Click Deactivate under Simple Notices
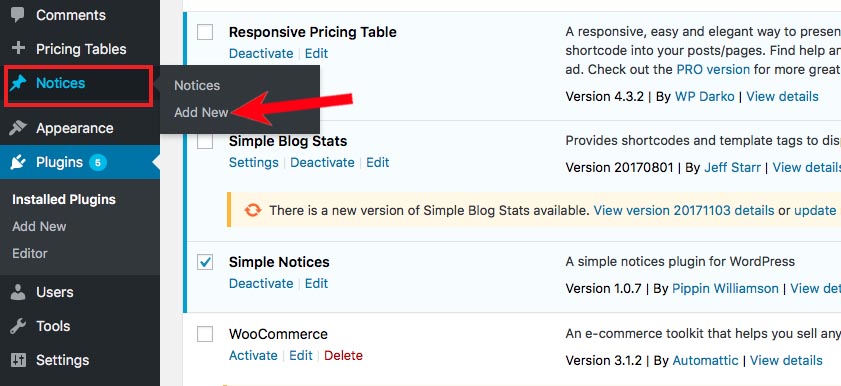The height and width of the screenshot is (386, 841). pos(261,283)
